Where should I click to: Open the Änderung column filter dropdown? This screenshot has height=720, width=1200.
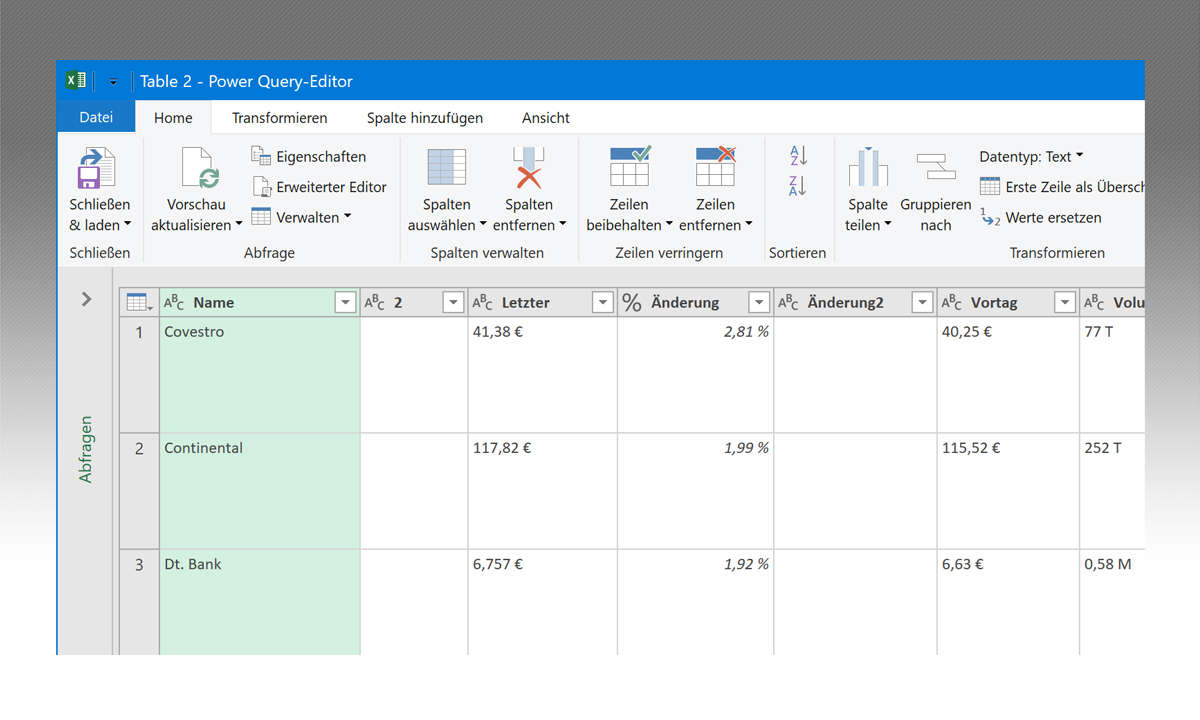759,302
